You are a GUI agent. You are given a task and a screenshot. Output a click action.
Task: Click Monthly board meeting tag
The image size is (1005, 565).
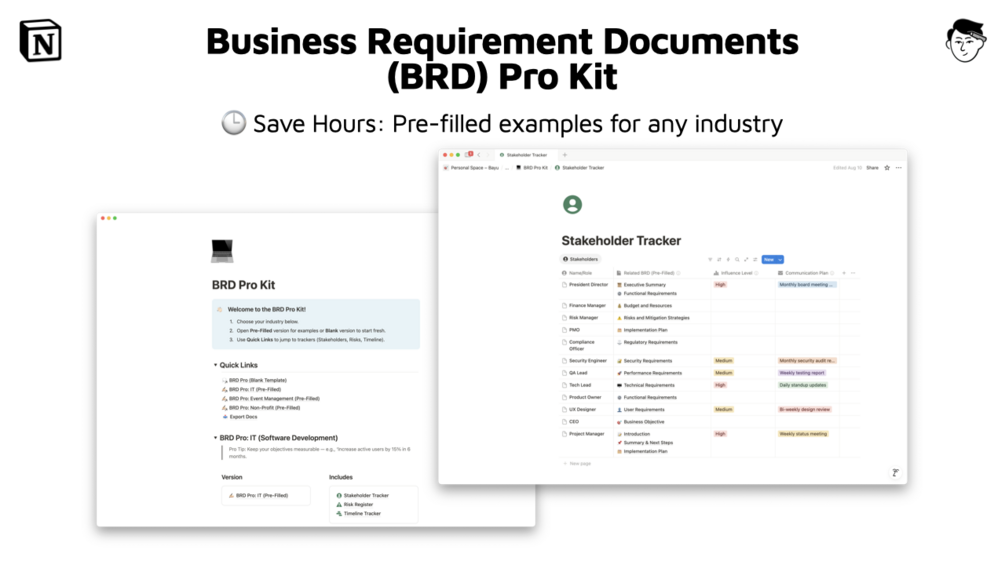807,284
